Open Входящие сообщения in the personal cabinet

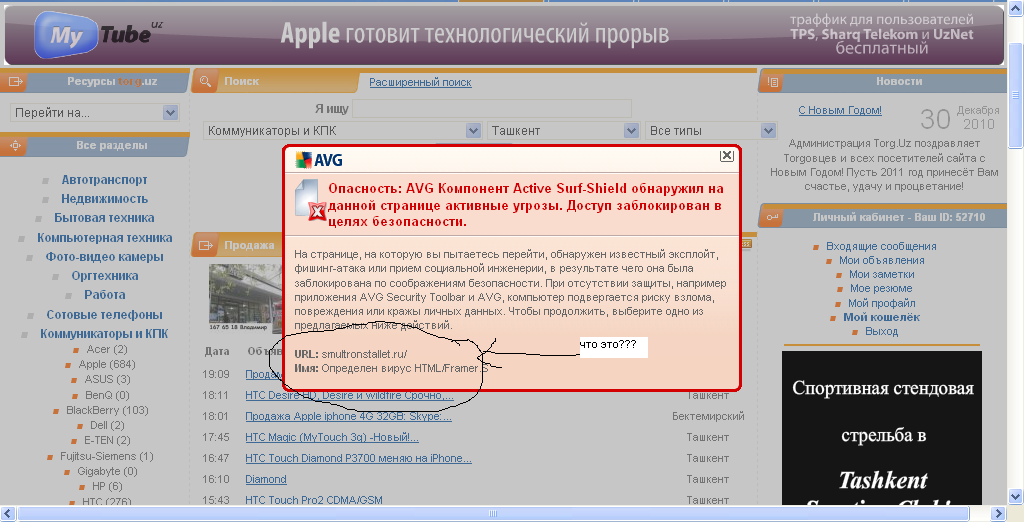tap(881, 246)
